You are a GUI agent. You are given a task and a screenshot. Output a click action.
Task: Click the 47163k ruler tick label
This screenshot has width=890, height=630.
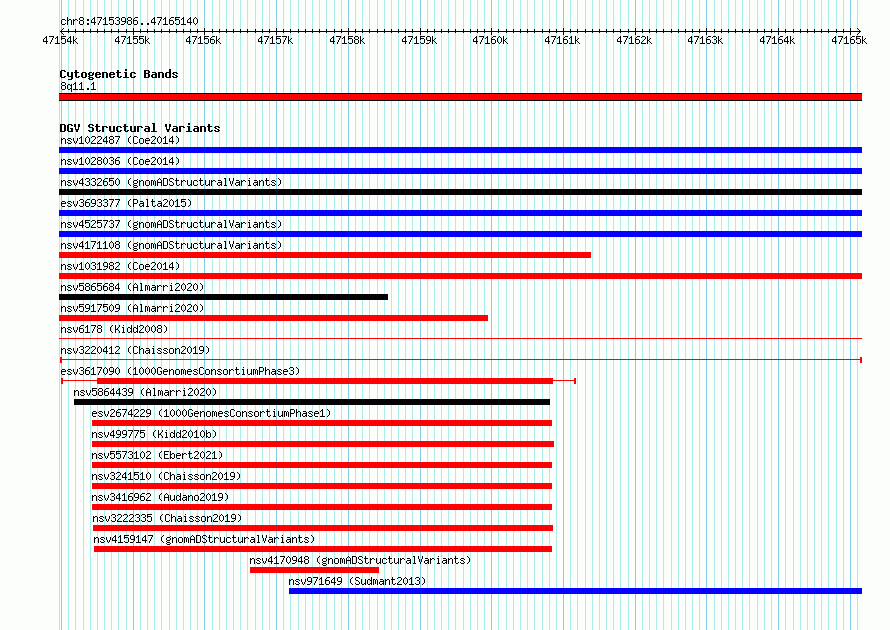click(706, 40)
